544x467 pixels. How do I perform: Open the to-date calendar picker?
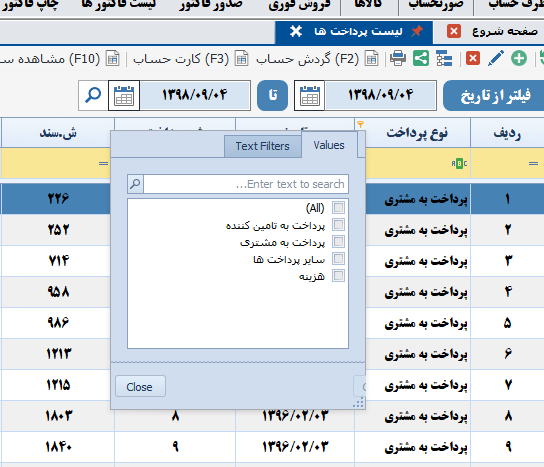(124, 95)
